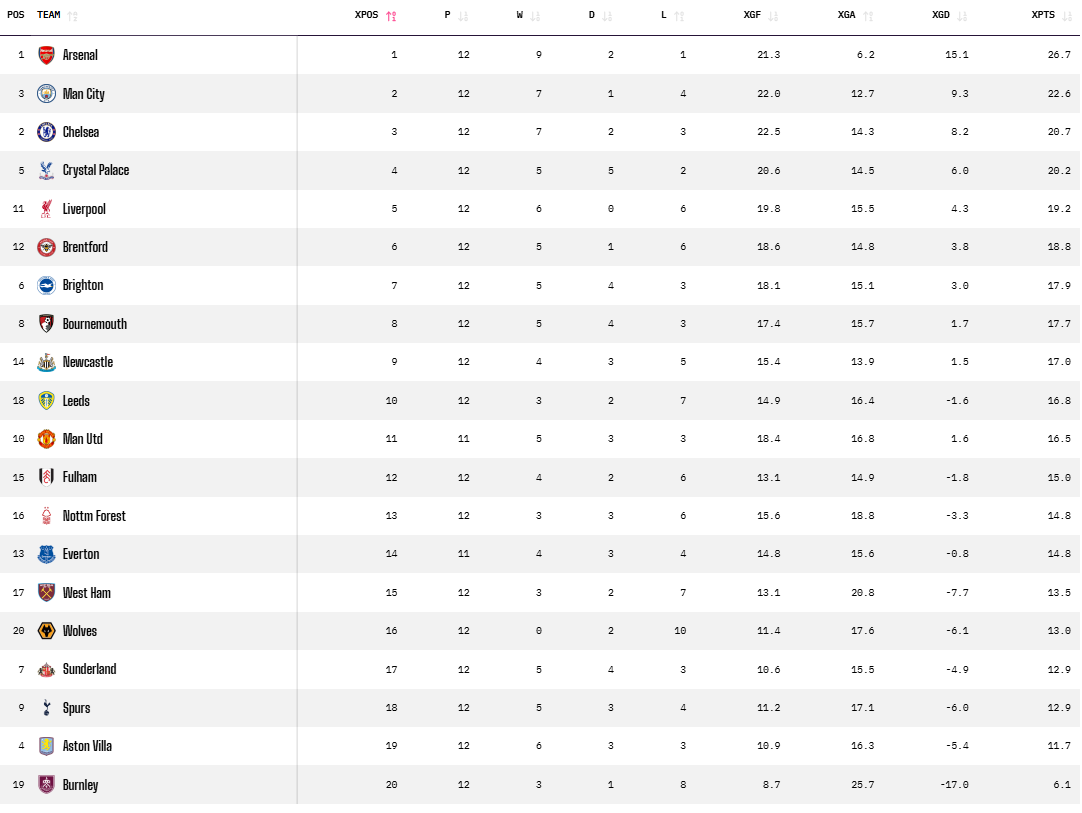Click the Crystal Palace eagle badge
Viewport: 1082px width, 813px height.
pos(46,170)
